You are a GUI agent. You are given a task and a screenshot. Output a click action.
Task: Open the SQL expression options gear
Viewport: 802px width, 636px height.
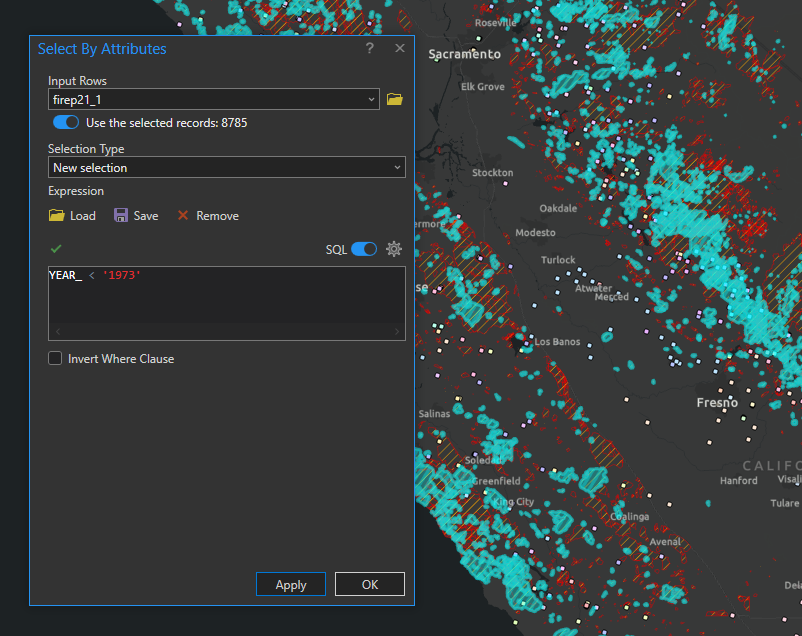click(x=394, y=249)
